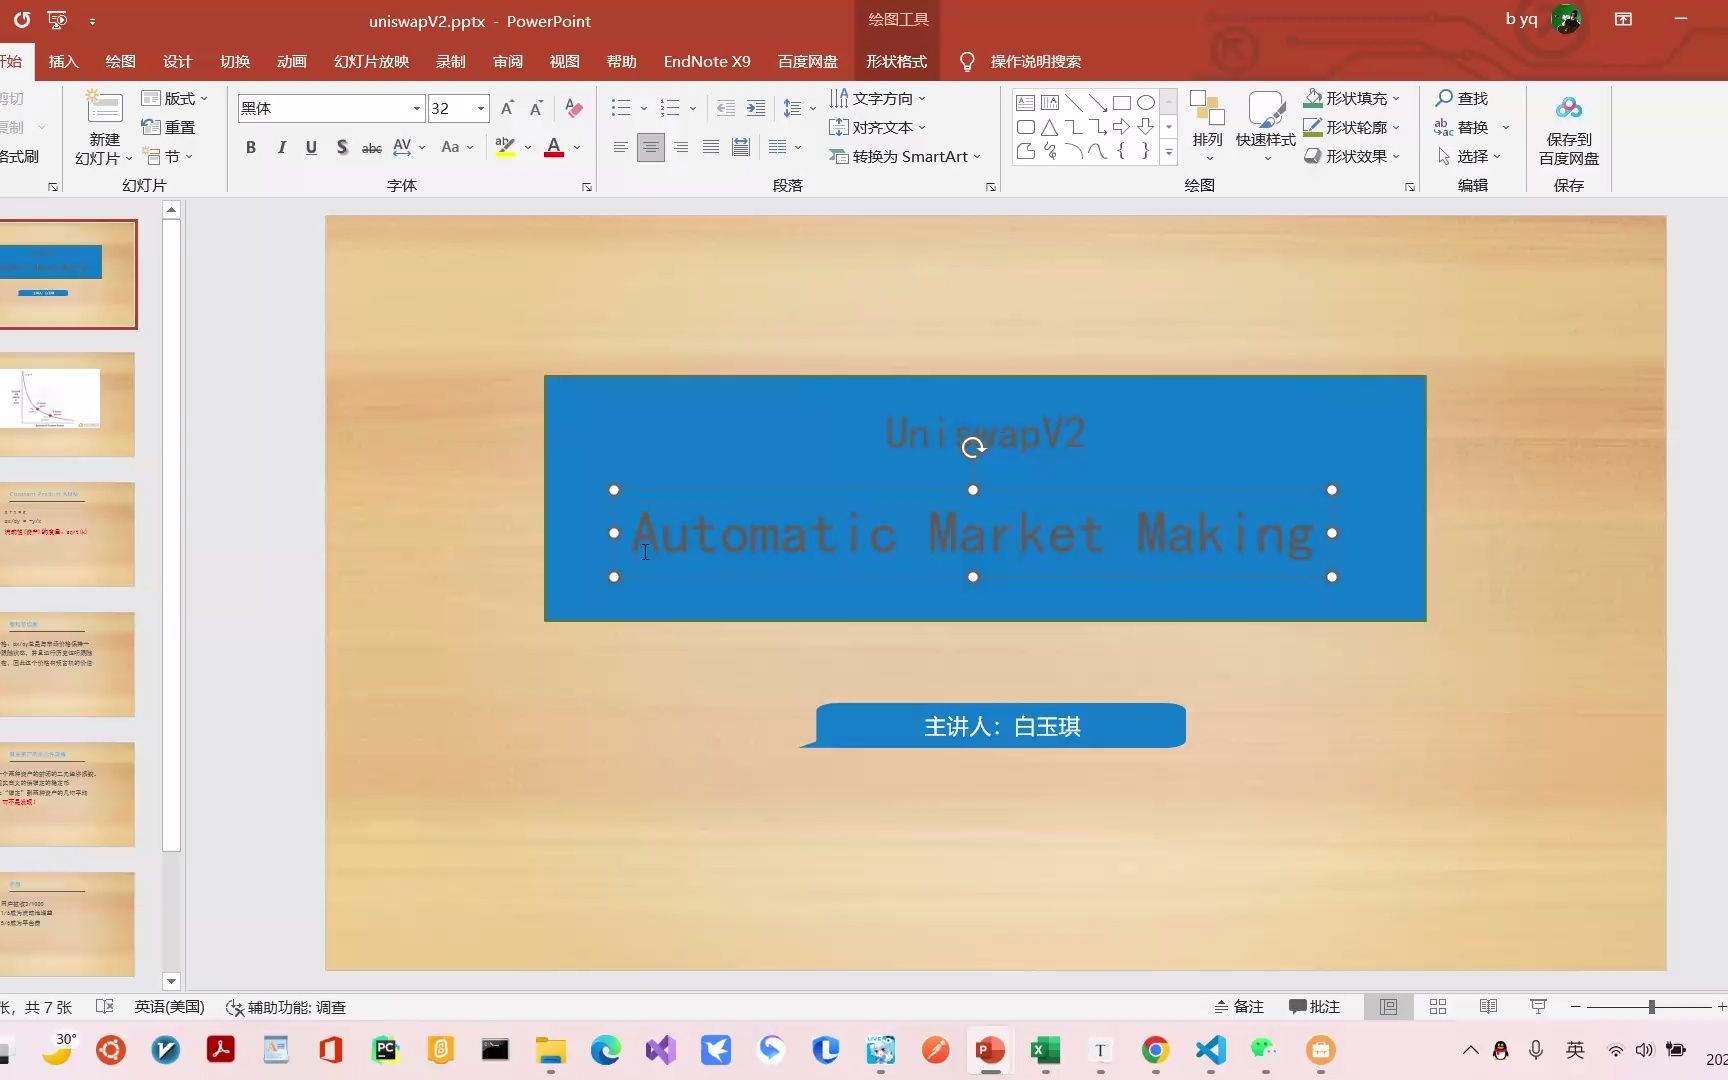Click Find (查找) button
The height and width of the screenshot is (1080, 1728).
point(1462,98)
